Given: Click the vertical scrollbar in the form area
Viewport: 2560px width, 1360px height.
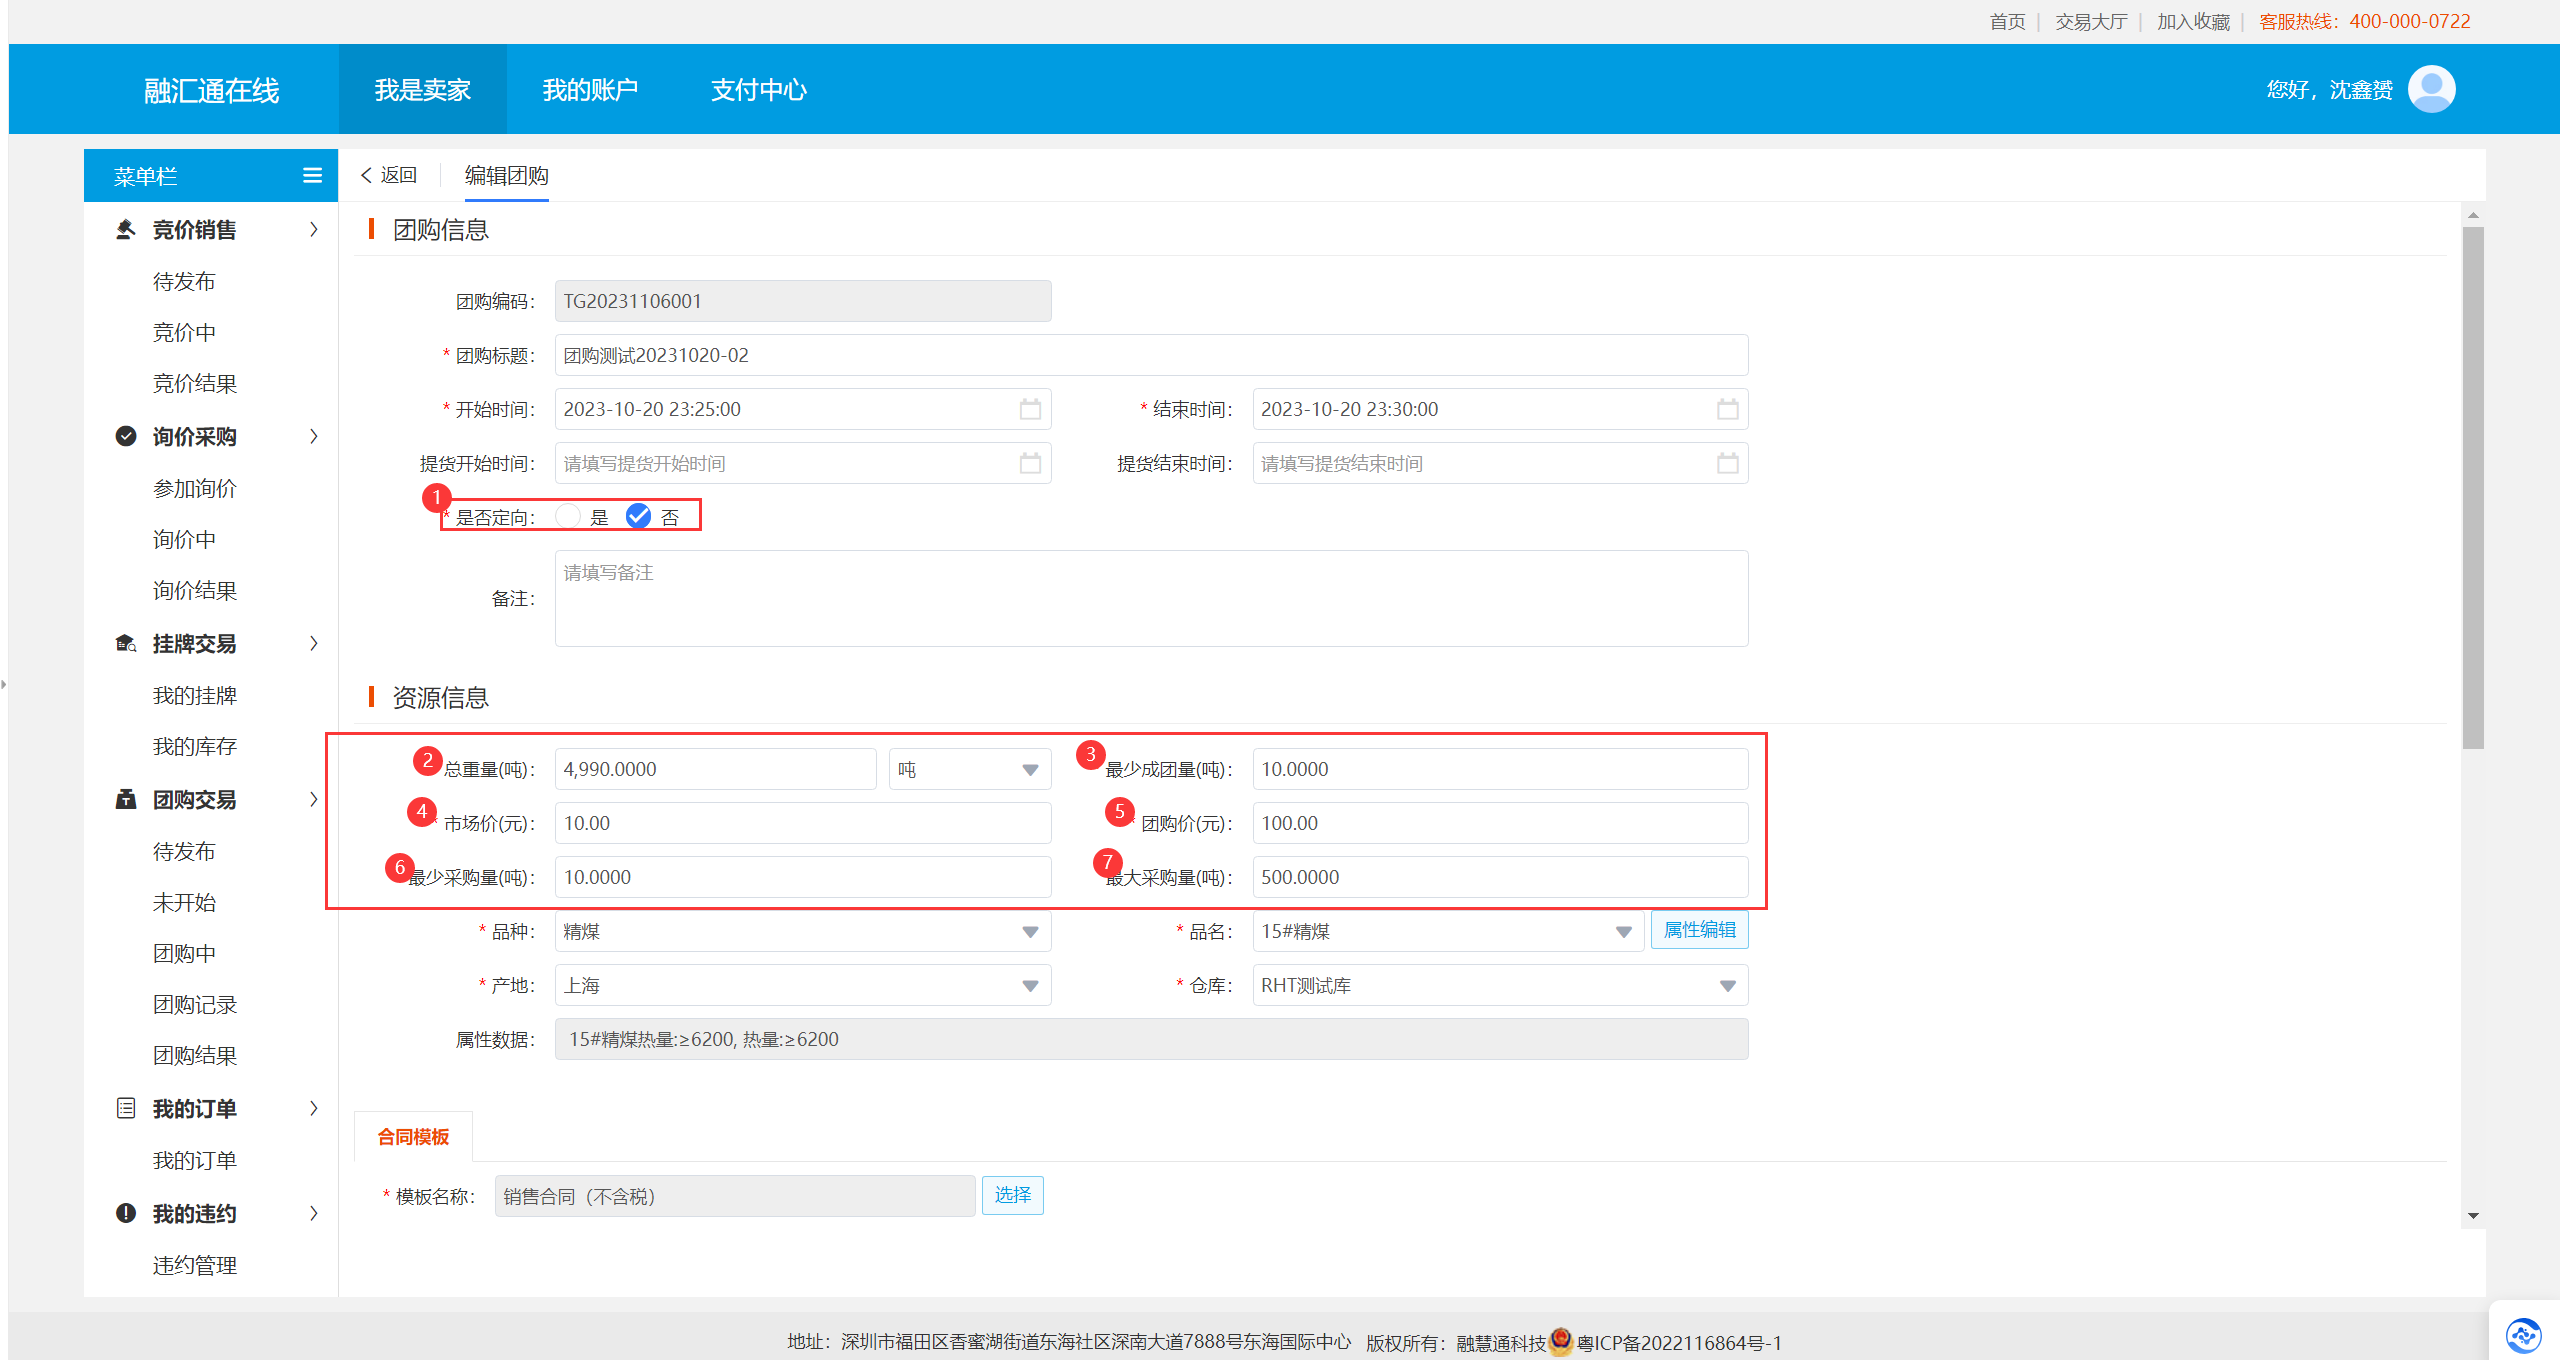Looking at the screenshot, I should pos(2472,486).
